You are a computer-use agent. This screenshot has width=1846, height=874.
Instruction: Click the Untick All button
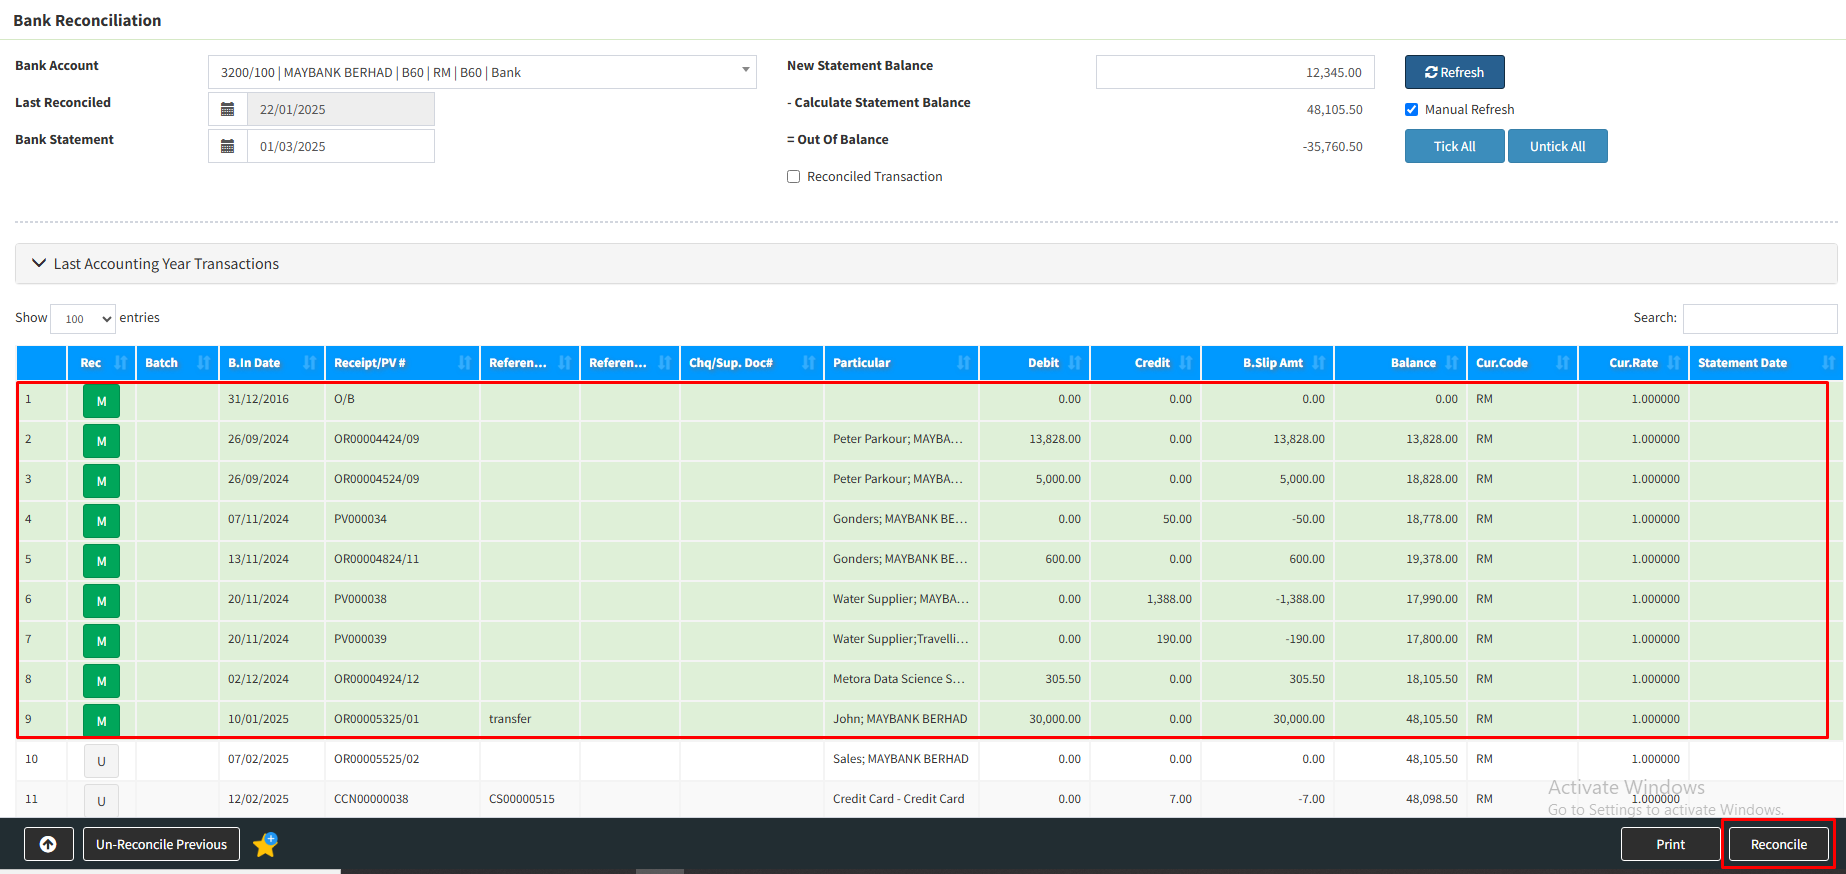coord(1557,146)
